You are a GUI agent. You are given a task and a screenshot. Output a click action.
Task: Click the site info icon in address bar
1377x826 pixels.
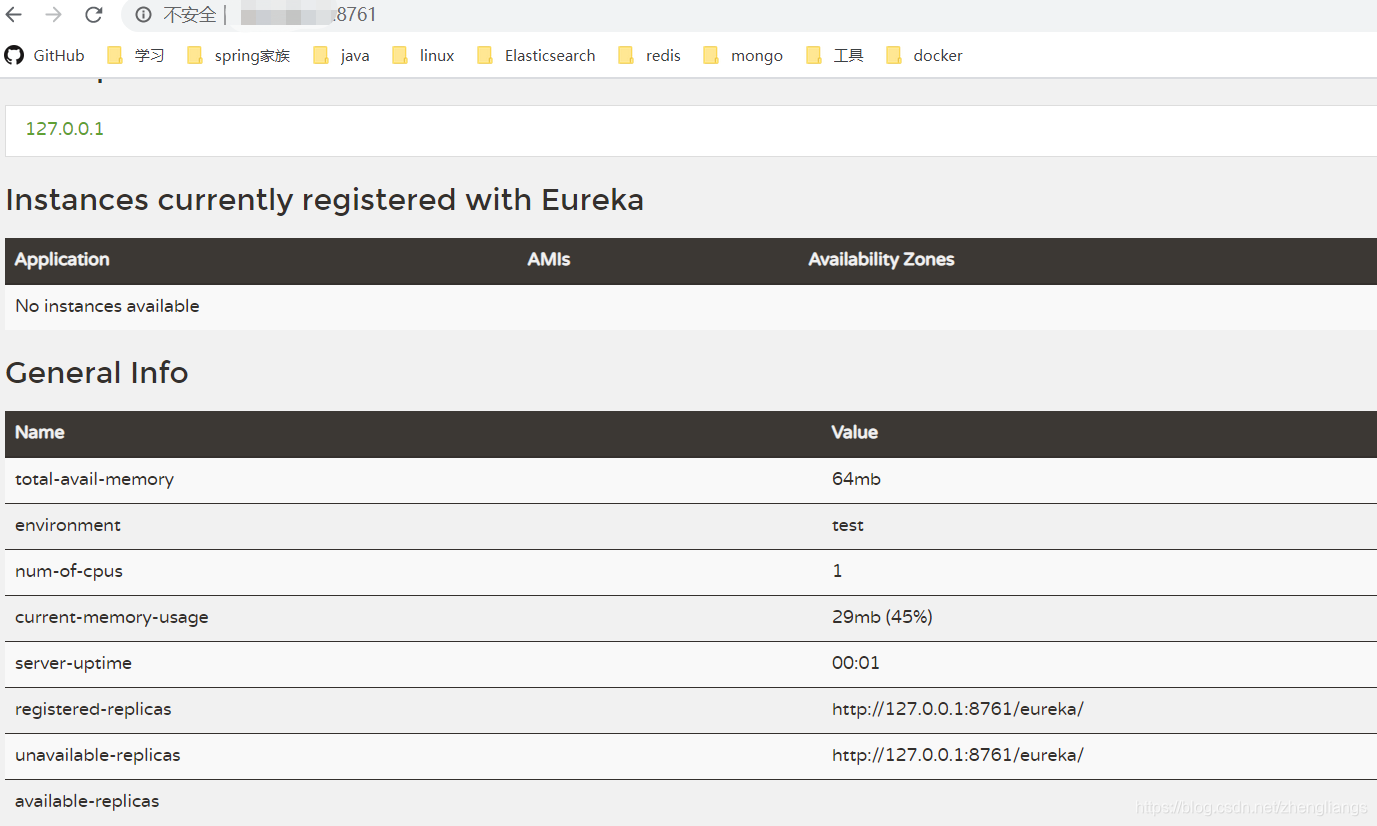tap(143, 15)
